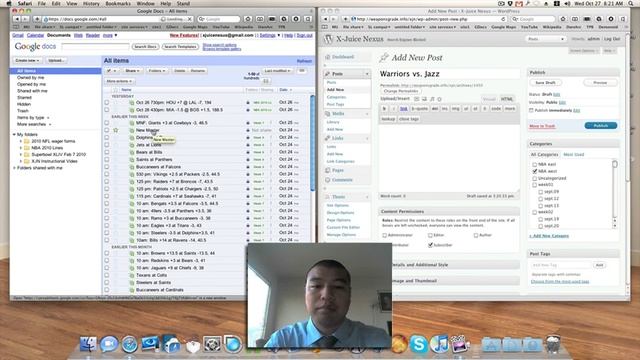Click the Safari compass icon in Dock
The image size is (640, 360).
point(130,344)
